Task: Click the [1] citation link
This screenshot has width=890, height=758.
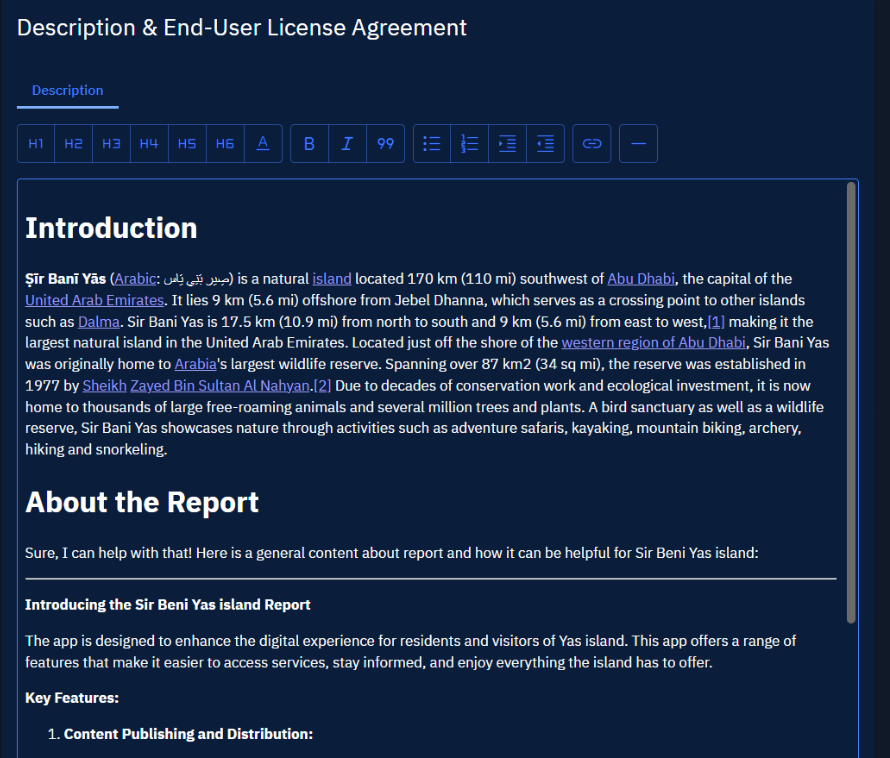Action: pos(717,321)
